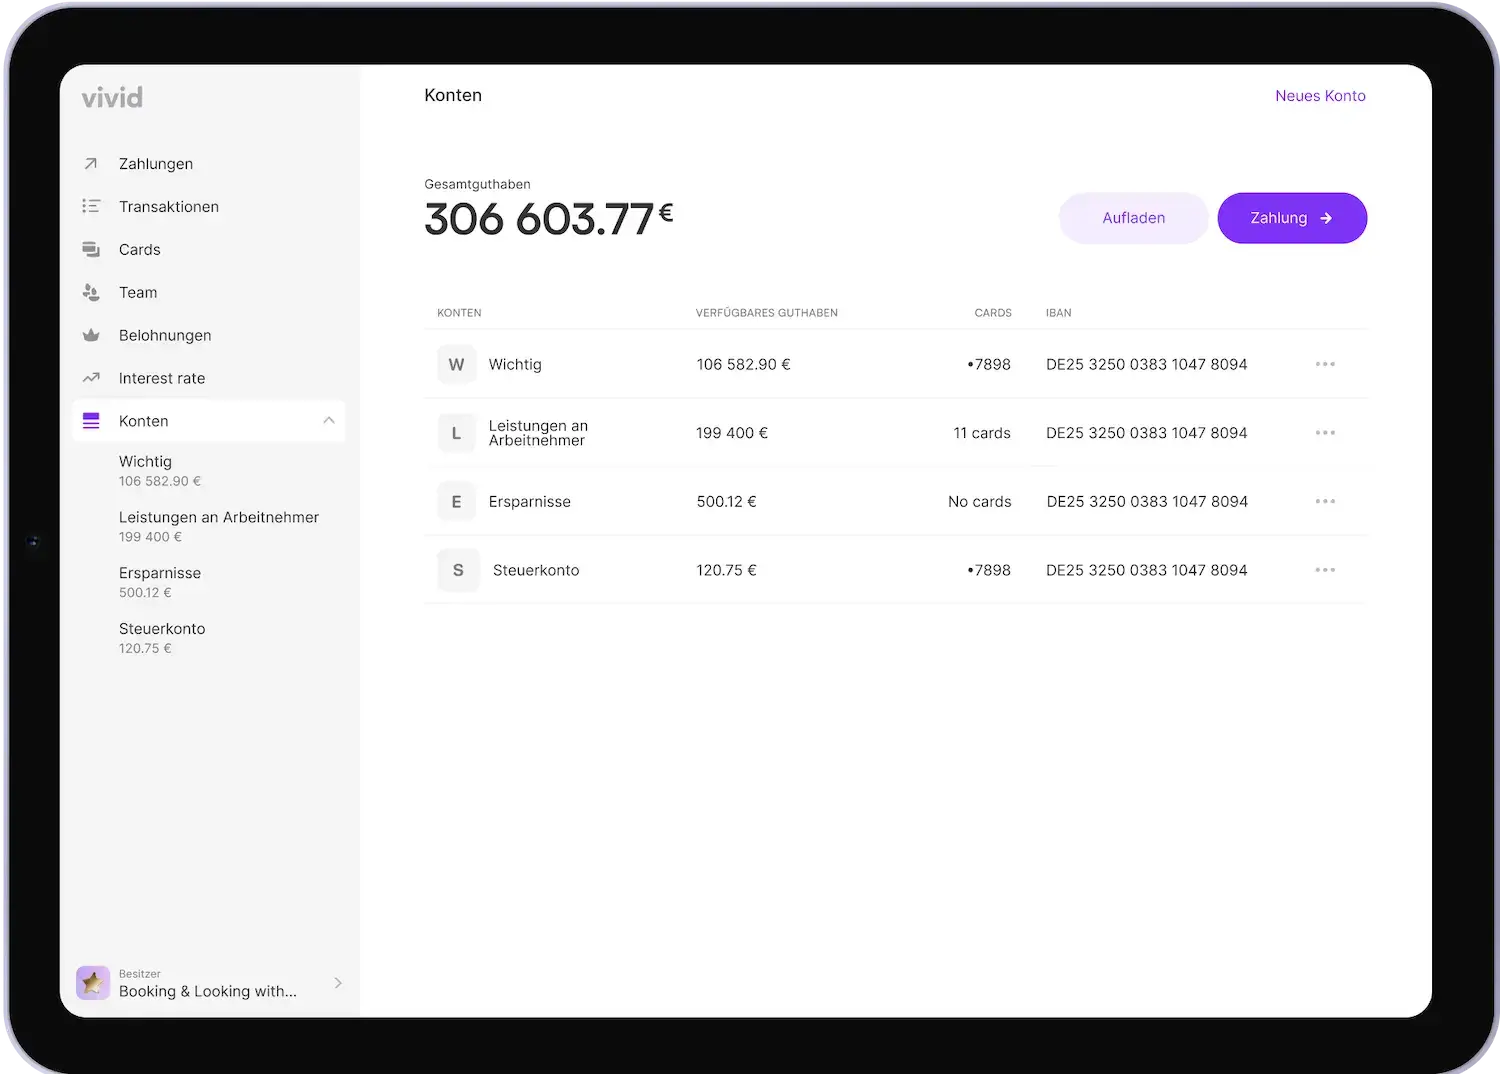Click the E avatar for Ersparnisse
The width and height of the screenshot is (1500, 1074).
click(x=457, y=501)
